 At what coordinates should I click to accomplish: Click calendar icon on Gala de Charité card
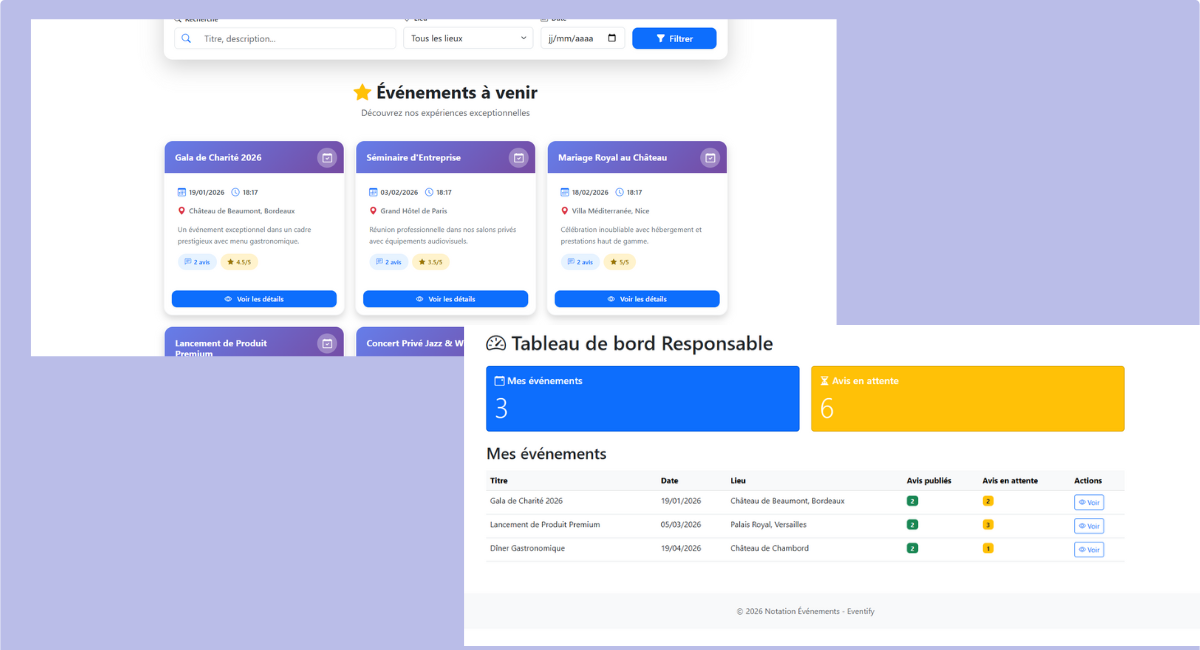326,158
